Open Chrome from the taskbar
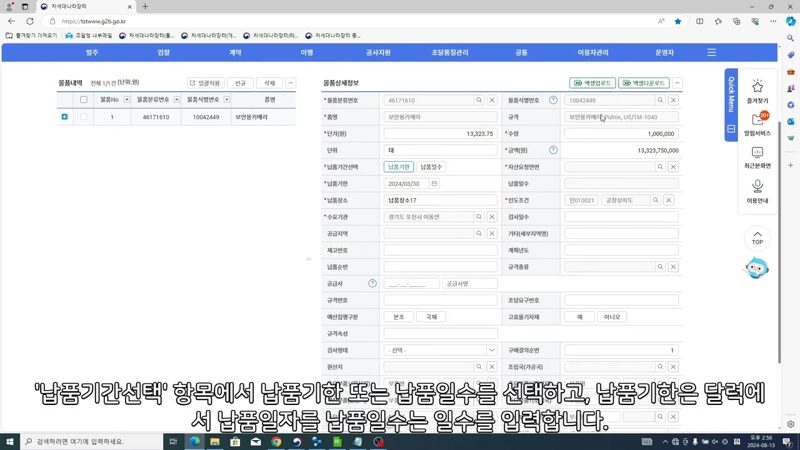The width and height of the screenshot is (800, 450). (276, 441)
